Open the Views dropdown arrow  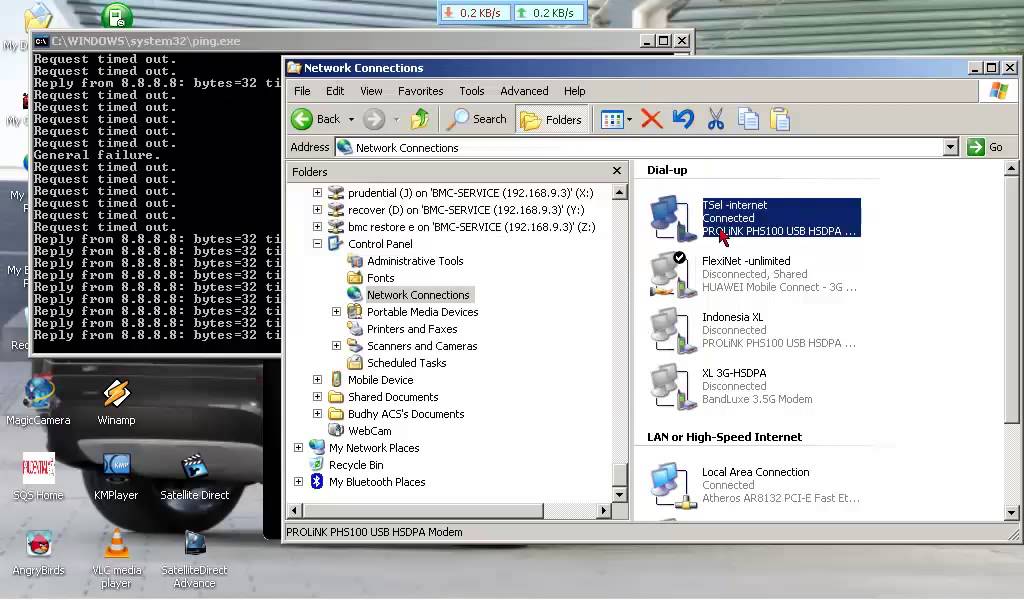[x=630, y=119]
